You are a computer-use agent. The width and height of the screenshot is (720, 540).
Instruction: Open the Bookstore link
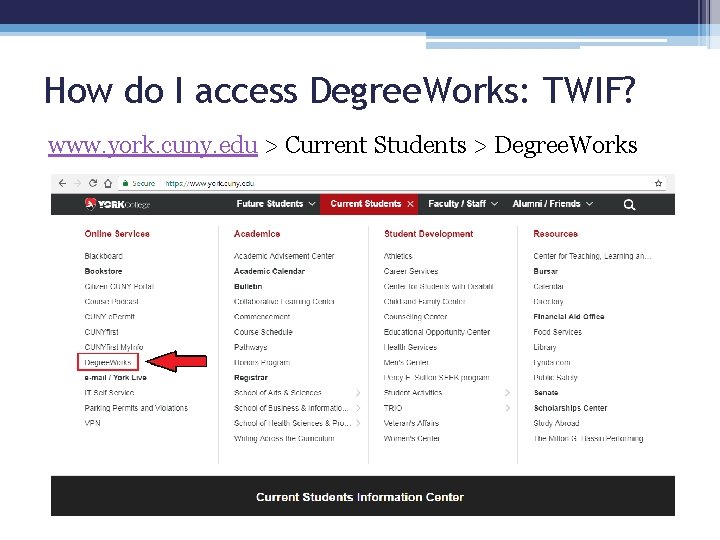(103, 271)
